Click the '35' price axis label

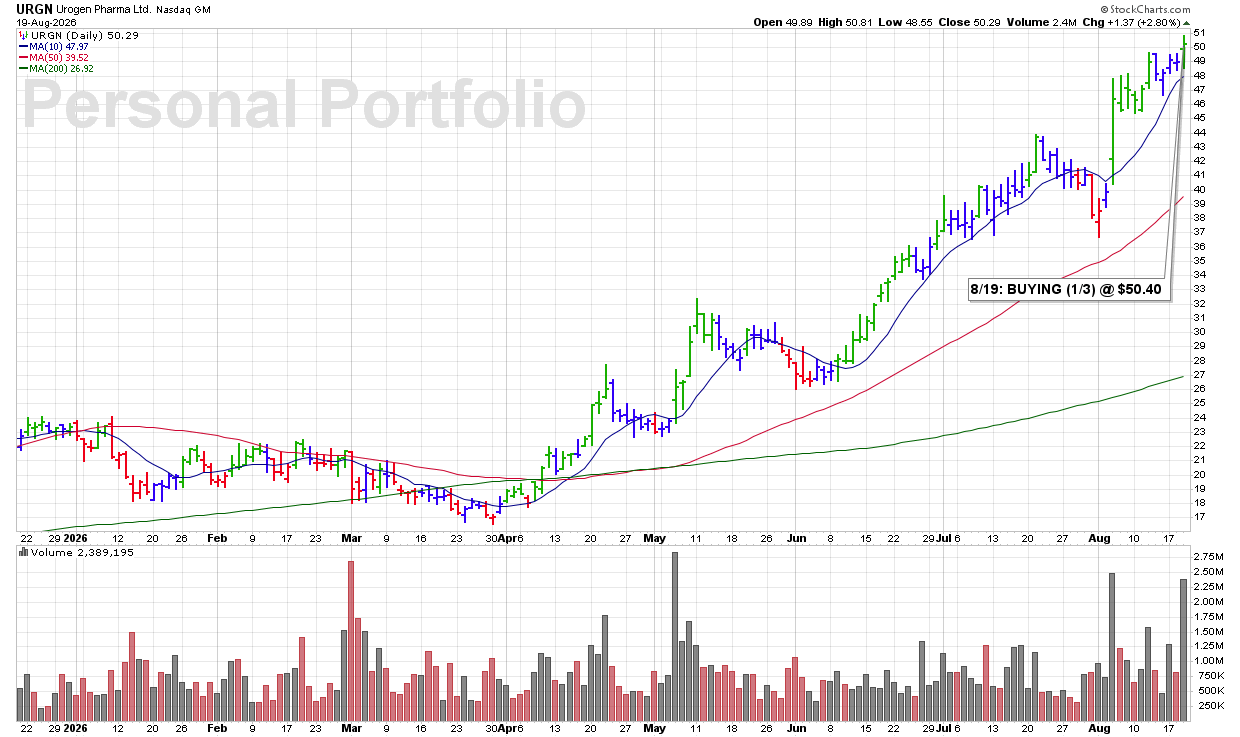(x=1197, y=261)
